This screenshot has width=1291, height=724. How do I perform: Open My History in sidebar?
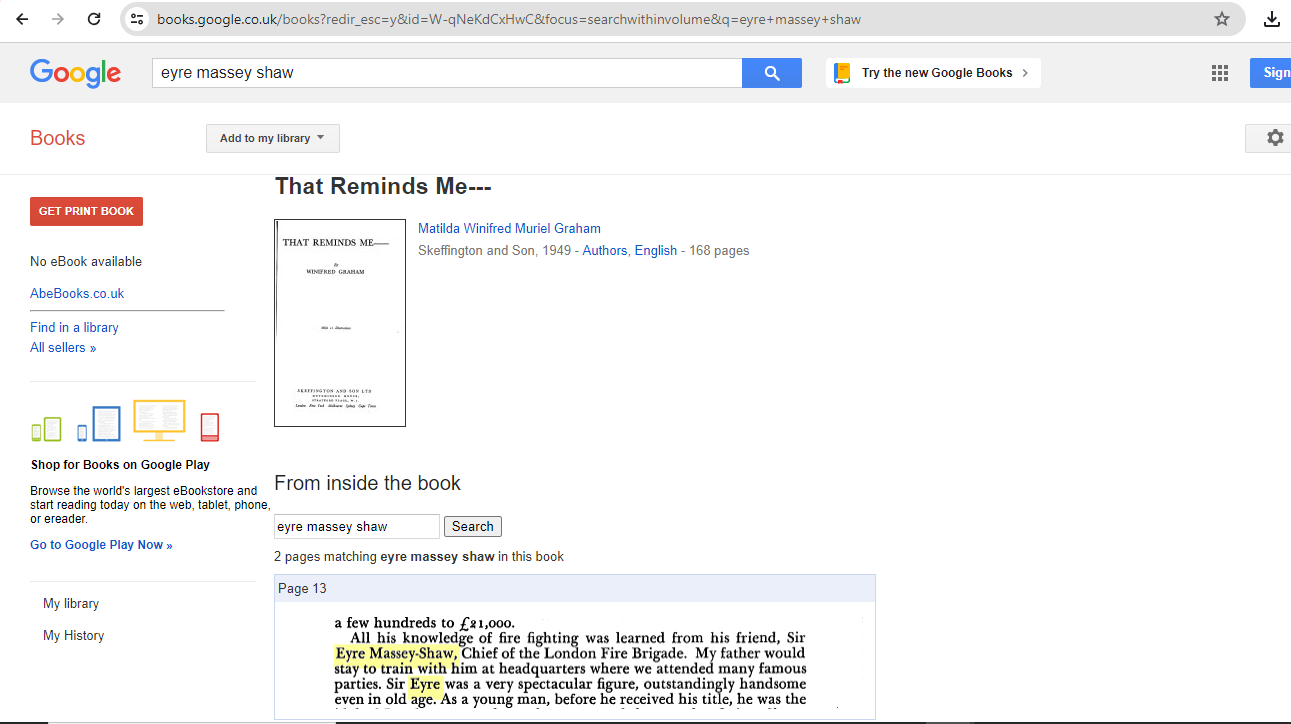pos(74,635)
